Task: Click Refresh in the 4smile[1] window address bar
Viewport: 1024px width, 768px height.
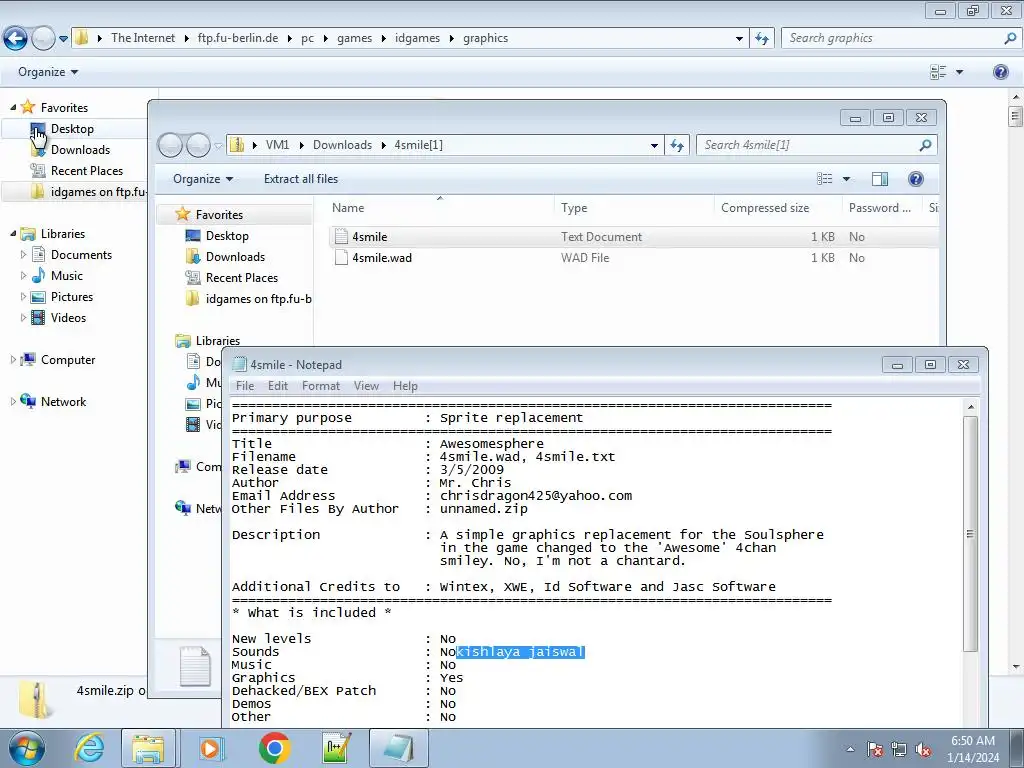Action: coord(677,146)
